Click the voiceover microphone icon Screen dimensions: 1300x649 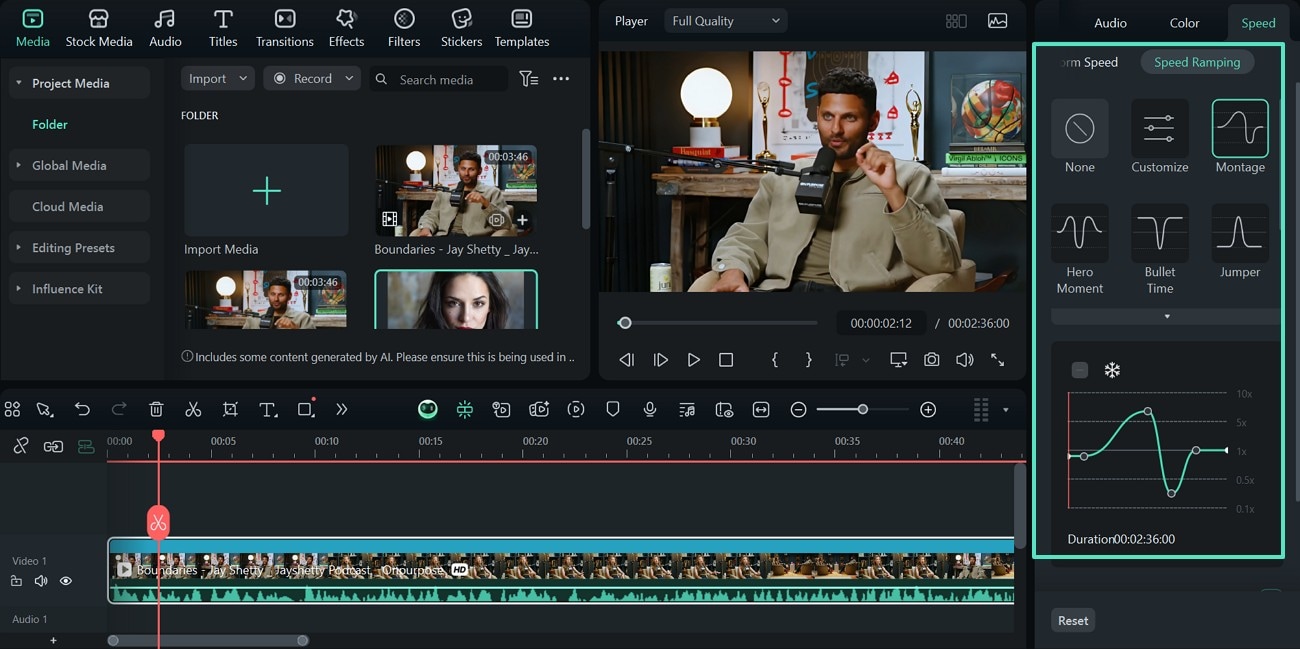[x=650, y=409]
